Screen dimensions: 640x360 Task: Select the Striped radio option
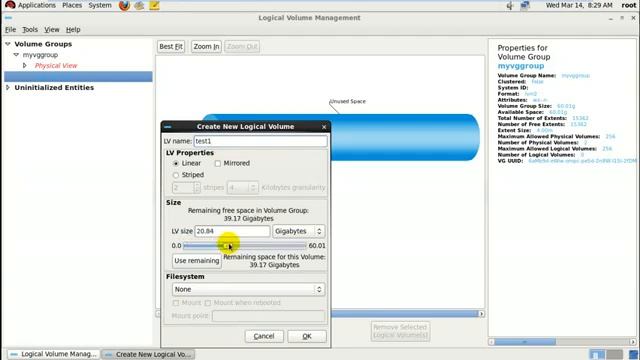(x=176, y=175)
